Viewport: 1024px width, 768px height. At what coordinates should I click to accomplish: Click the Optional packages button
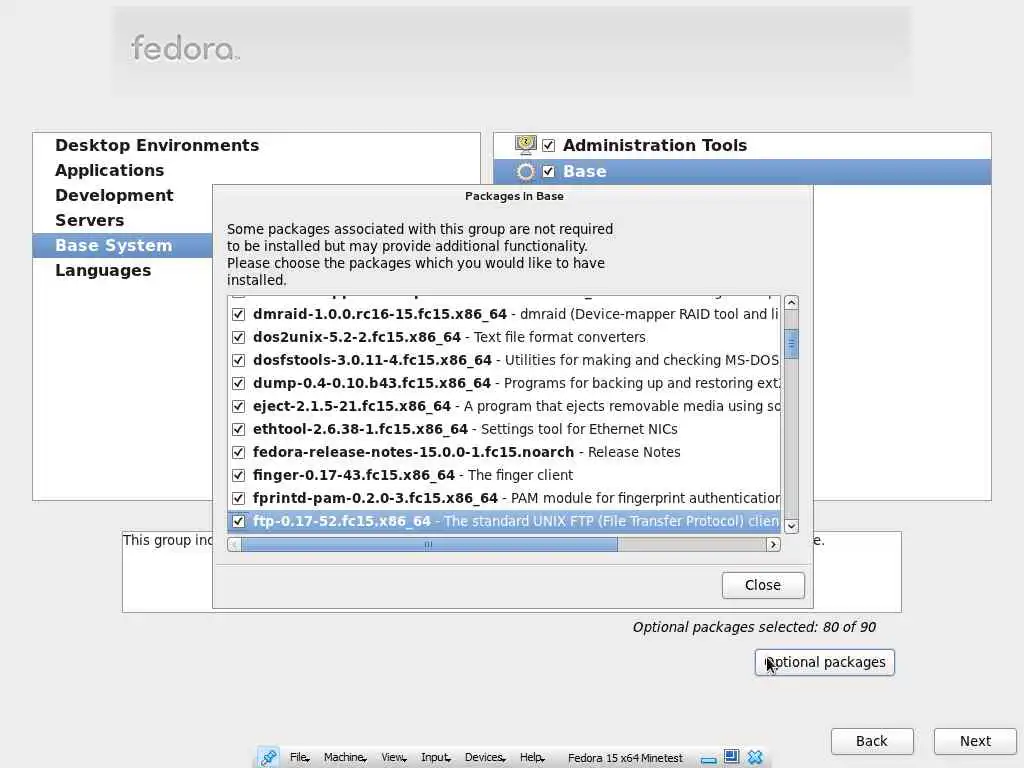point(824,662)
